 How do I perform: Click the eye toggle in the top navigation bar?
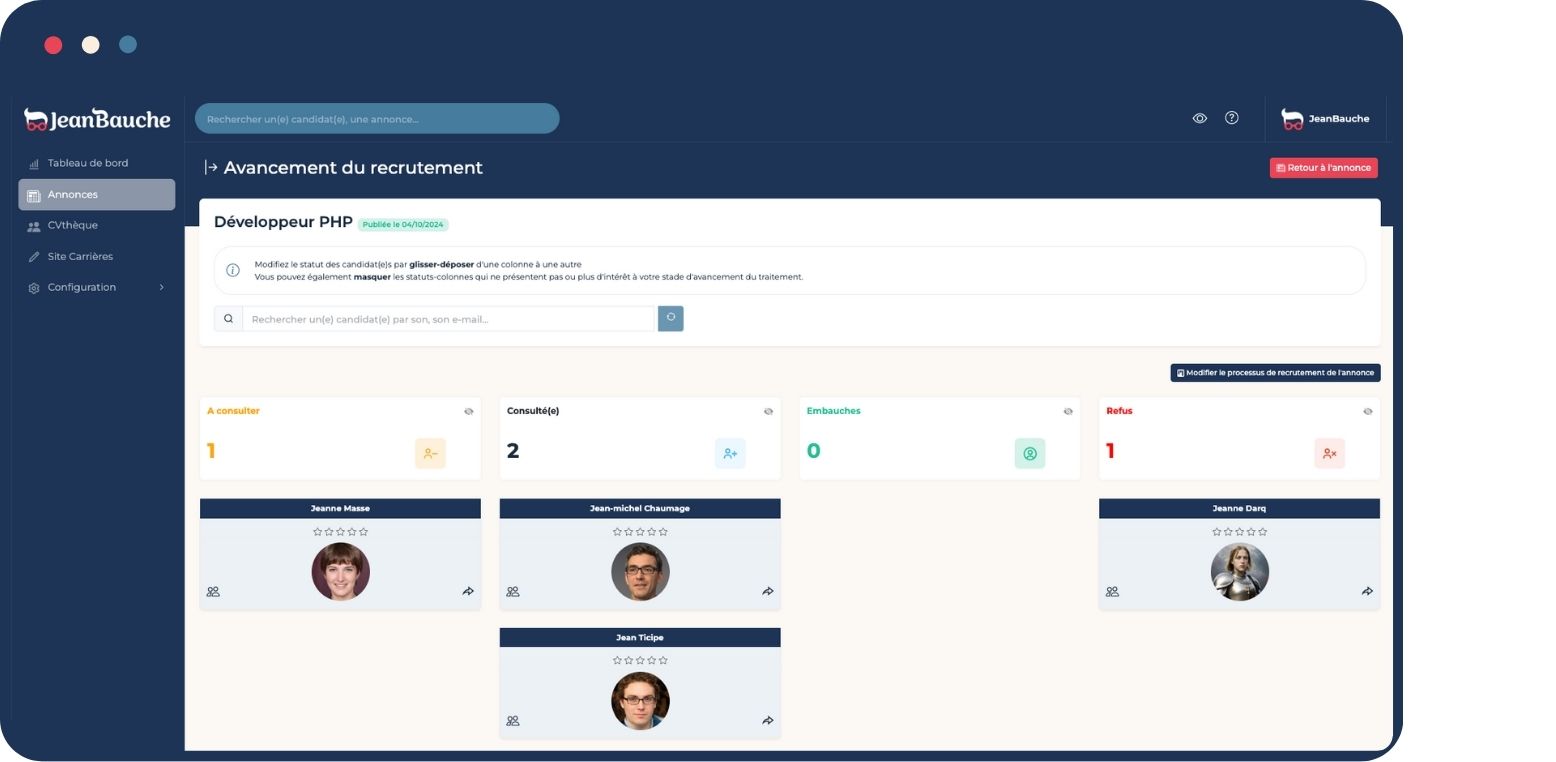[1200, 118]
